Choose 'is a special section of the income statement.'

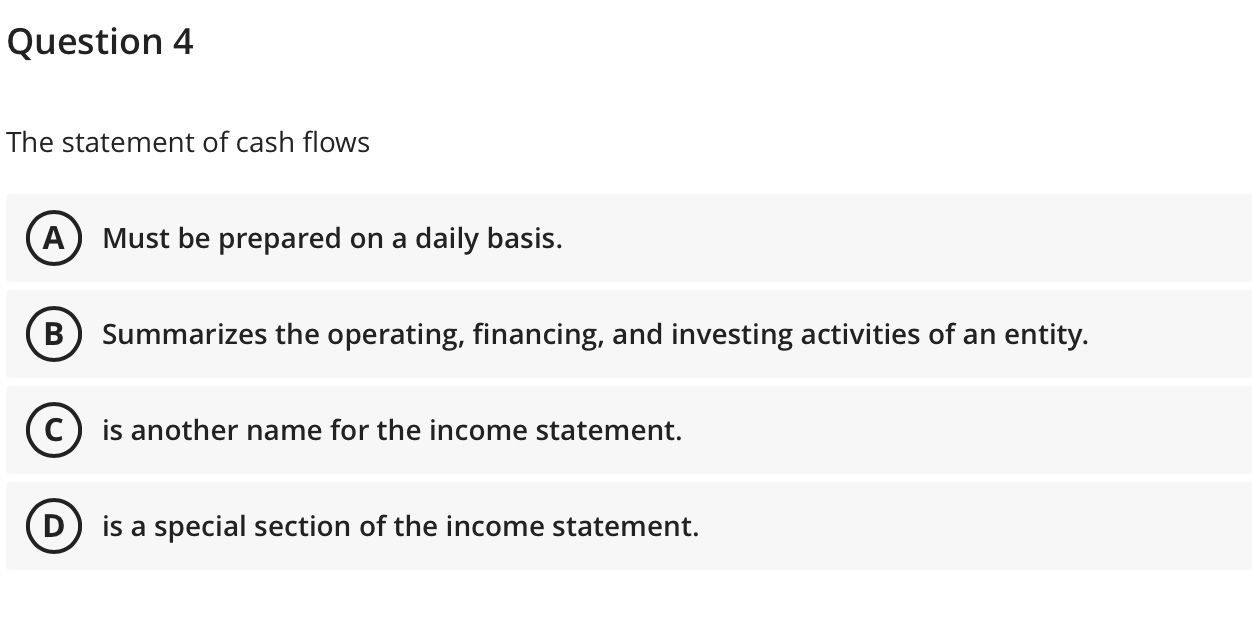[400, 527]
